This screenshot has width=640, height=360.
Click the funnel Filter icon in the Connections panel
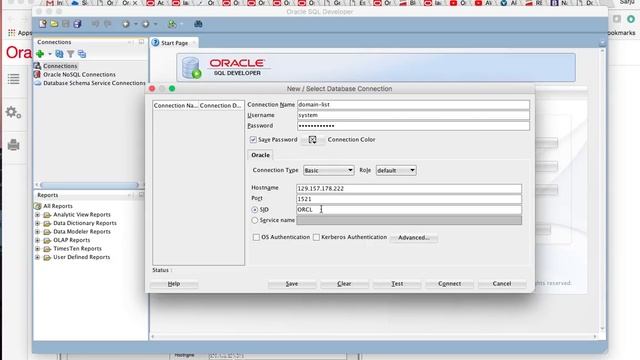[71, 54]
